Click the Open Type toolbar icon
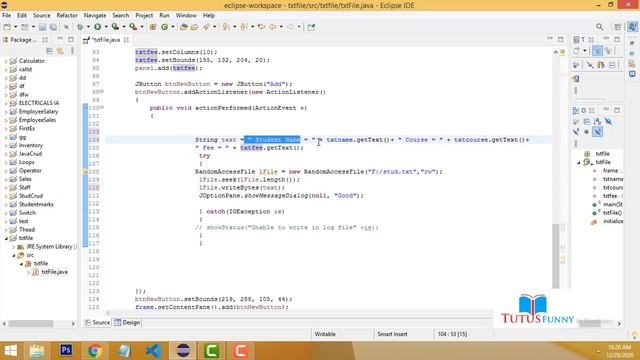Viewport: 640px width, 360px height. (184, 27)
